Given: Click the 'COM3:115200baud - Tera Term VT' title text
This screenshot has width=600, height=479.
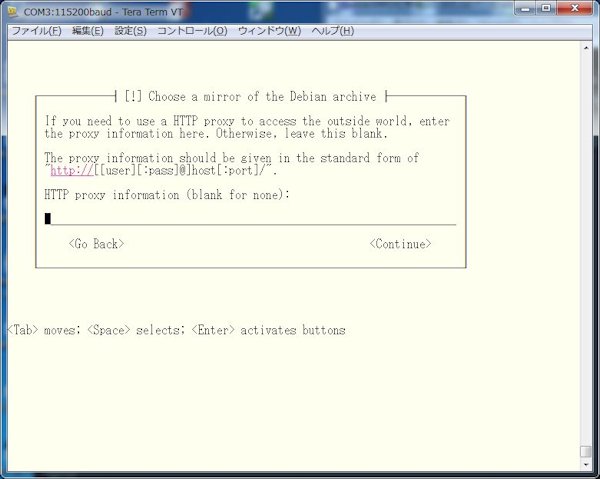Looking at the screenshot, I should [103, 12].
